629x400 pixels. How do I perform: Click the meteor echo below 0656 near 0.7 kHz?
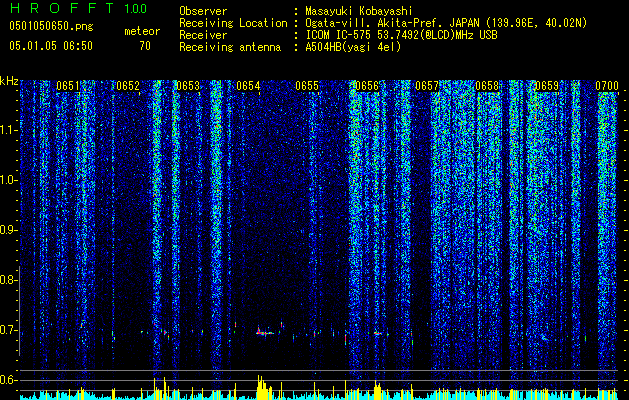pyautogui.click(x=377, y=333)
